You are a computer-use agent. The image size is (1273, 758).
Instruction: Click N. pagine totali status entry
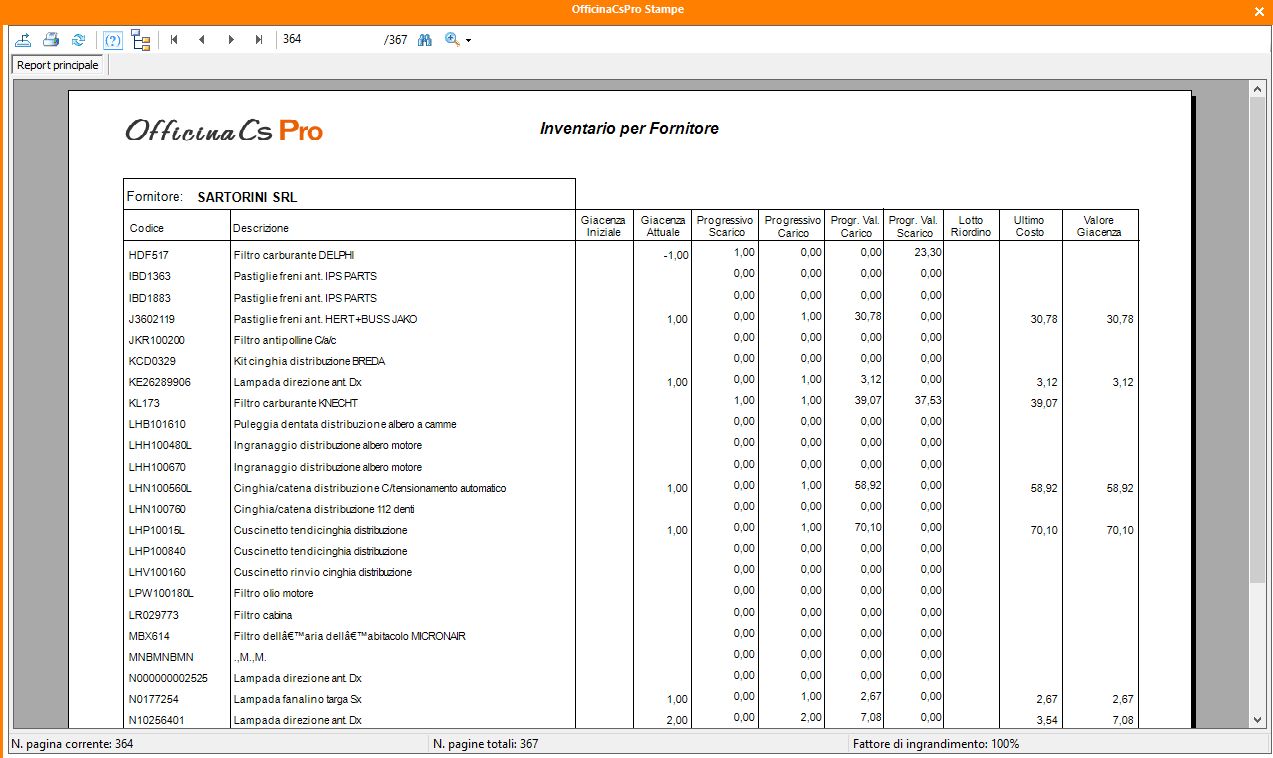pos(485,744)
